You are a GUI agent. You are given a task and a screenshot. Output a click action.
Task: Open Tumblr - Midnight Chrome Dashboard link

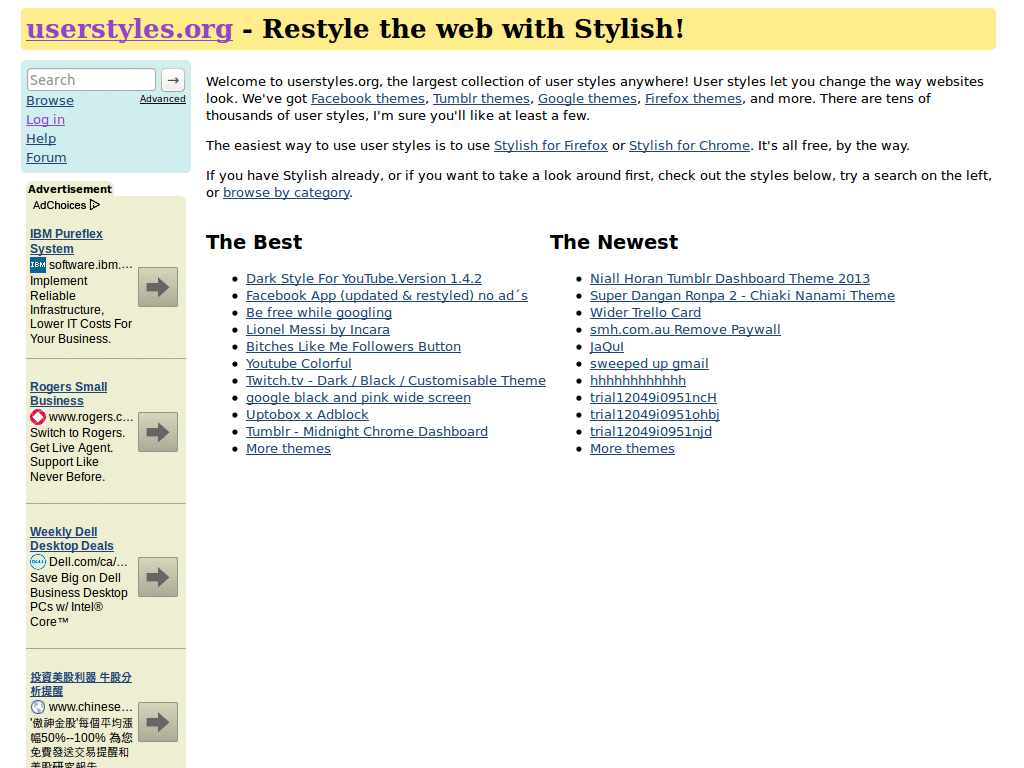367,432
